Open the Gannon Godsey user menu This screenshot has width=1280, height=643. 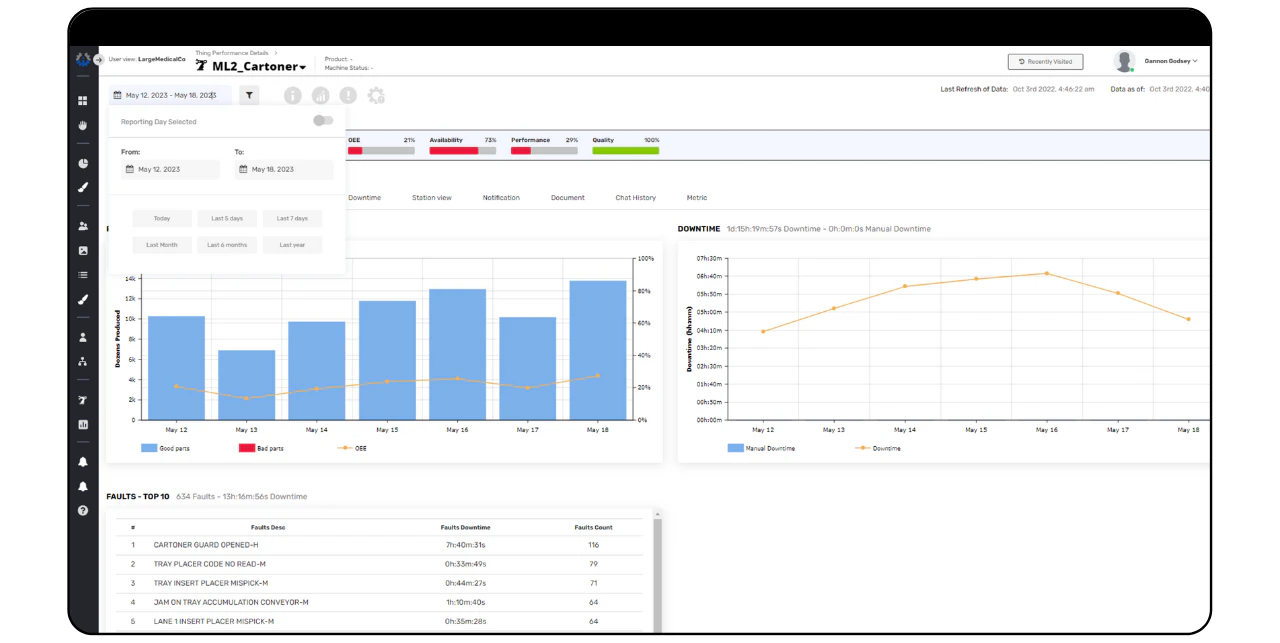pos(1168,60)
